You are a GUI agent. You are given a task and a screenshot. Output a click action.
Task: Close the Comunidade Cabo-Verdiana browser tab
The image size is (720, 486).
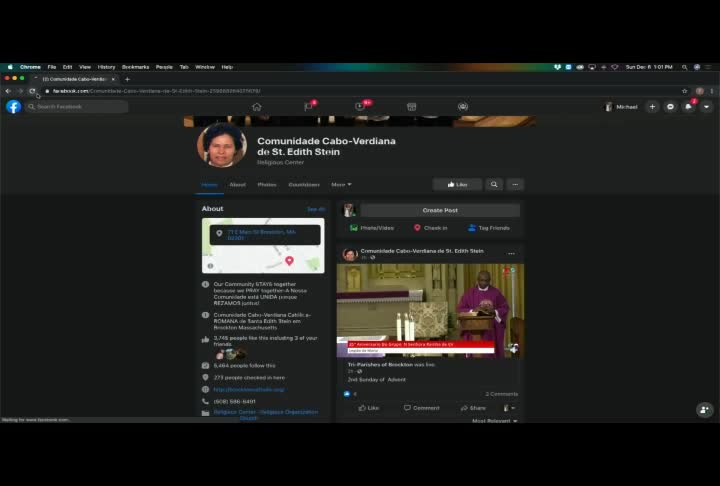point(113,79)
